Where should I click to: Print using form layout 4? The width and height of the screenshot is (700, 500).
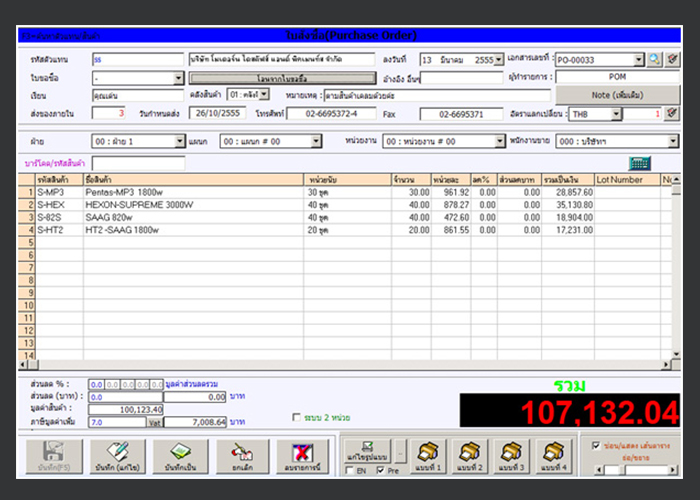tap(553, 456)
